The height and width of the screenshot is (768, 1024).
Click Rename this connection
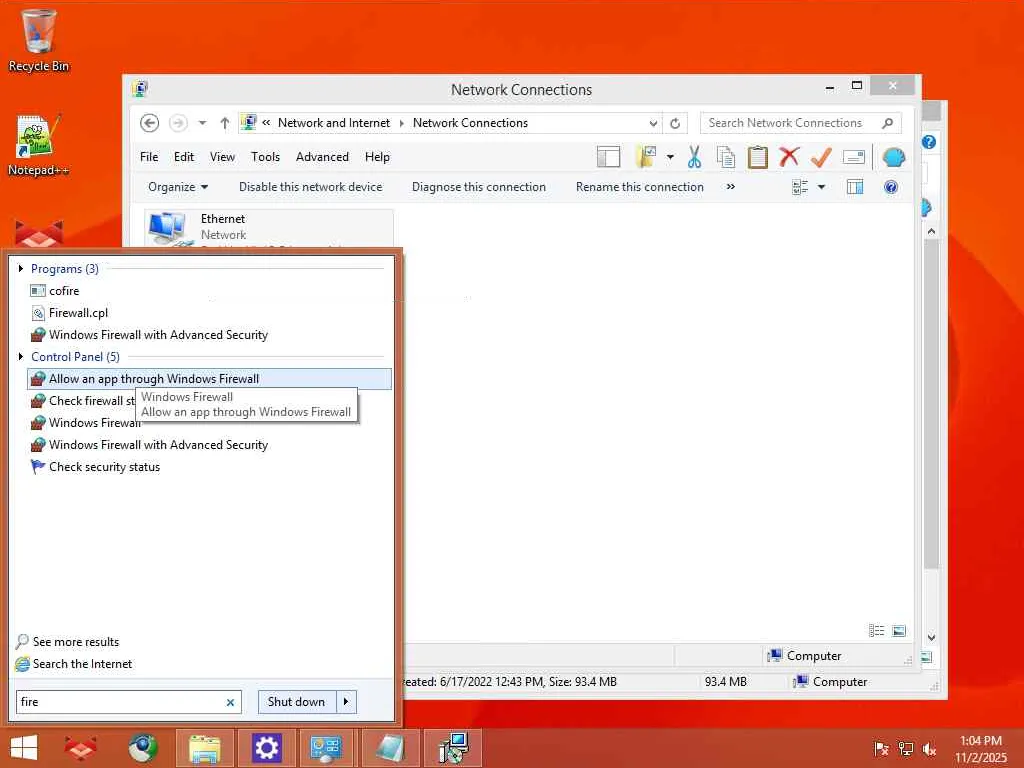639,187
